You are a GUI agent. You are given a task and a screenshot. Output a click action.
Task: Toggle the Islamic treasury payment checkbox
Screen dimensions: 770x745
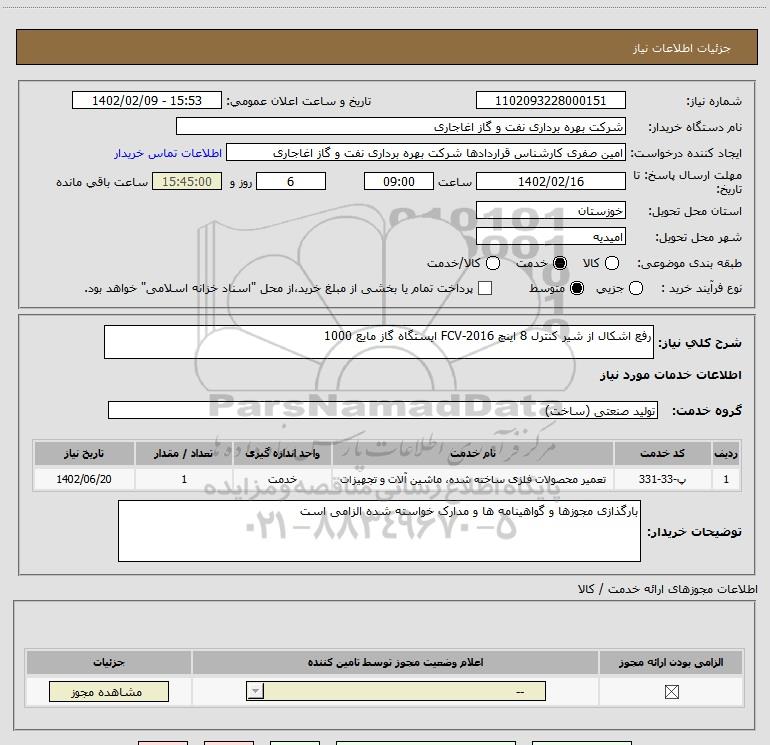pyautogui.click(x=485, y=288)
